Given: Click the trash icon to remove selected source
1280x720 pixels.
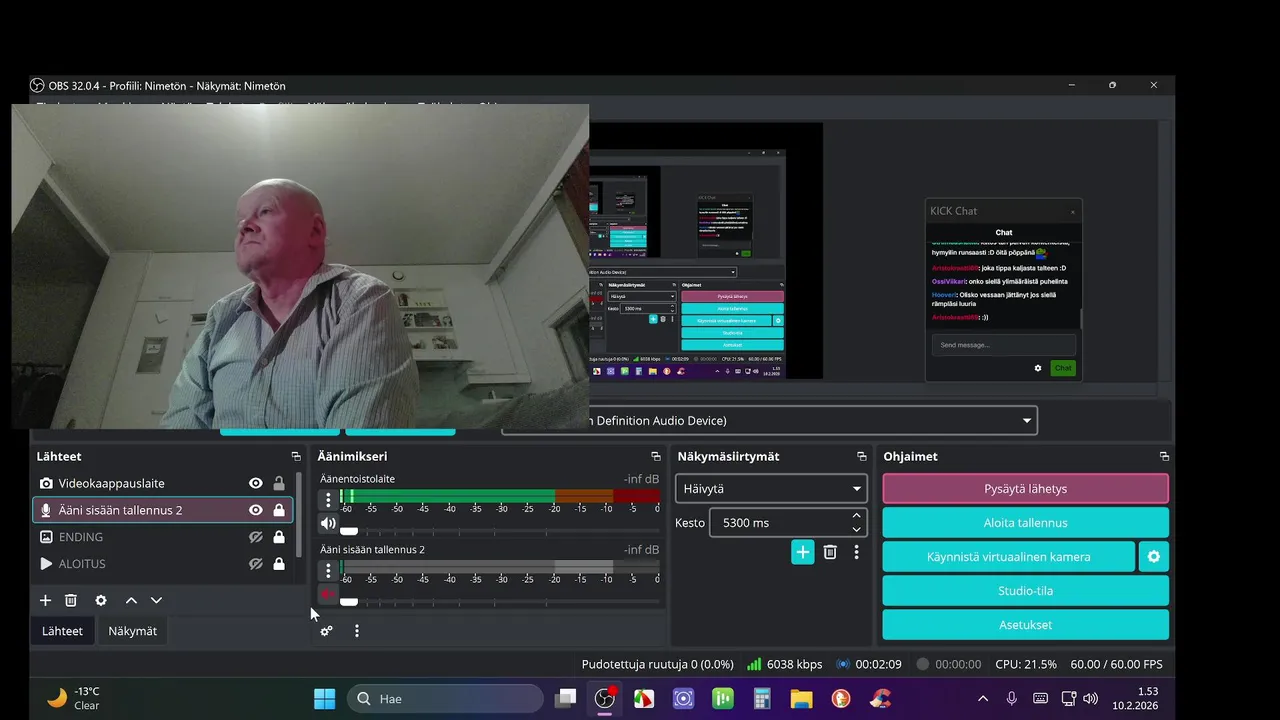Looking at the screenshot, I should 71,600.
